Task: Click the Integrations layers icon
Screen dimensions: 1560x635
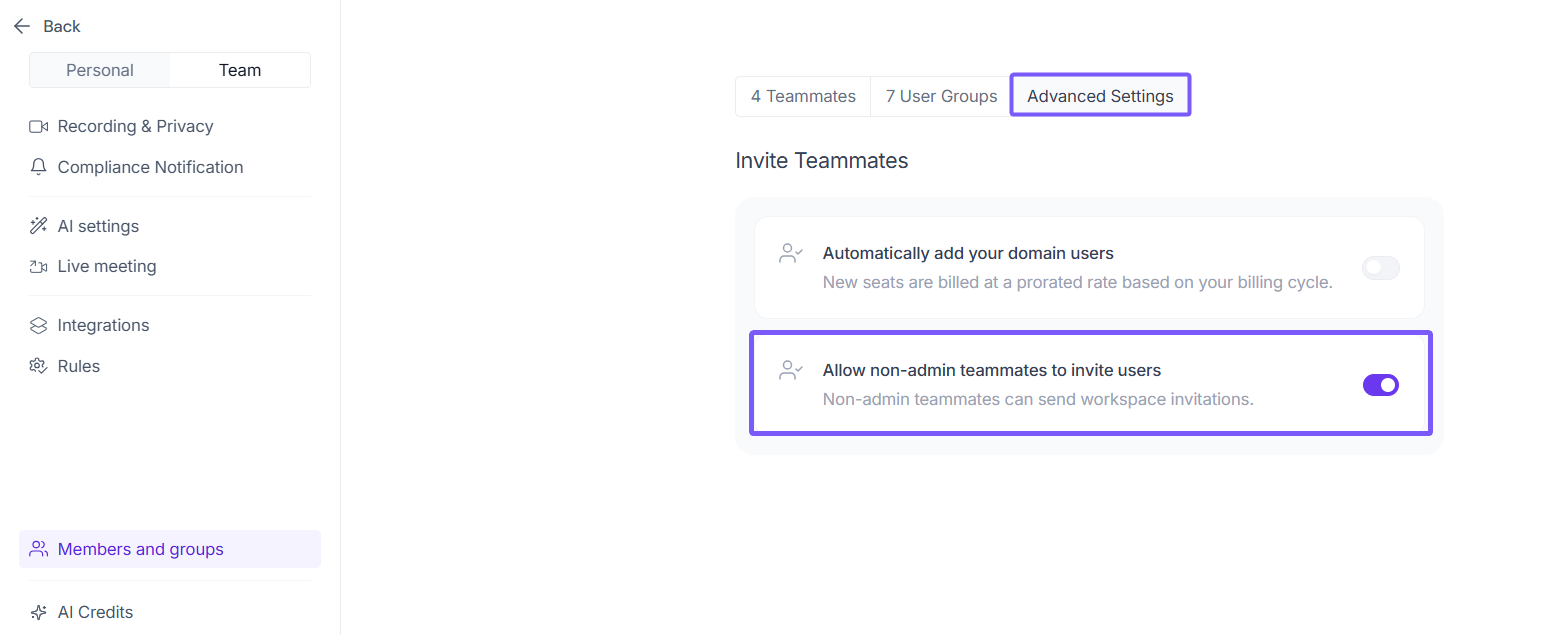Action: [x=39, y=325]
